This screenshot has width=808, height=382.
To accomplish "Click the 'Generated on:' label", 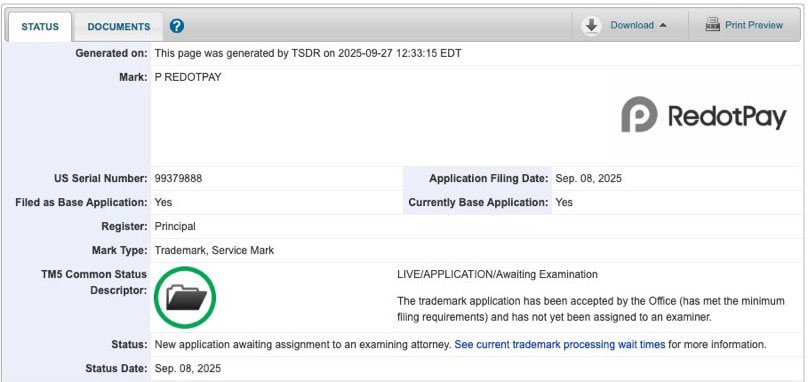I will (x=111, y=54).
